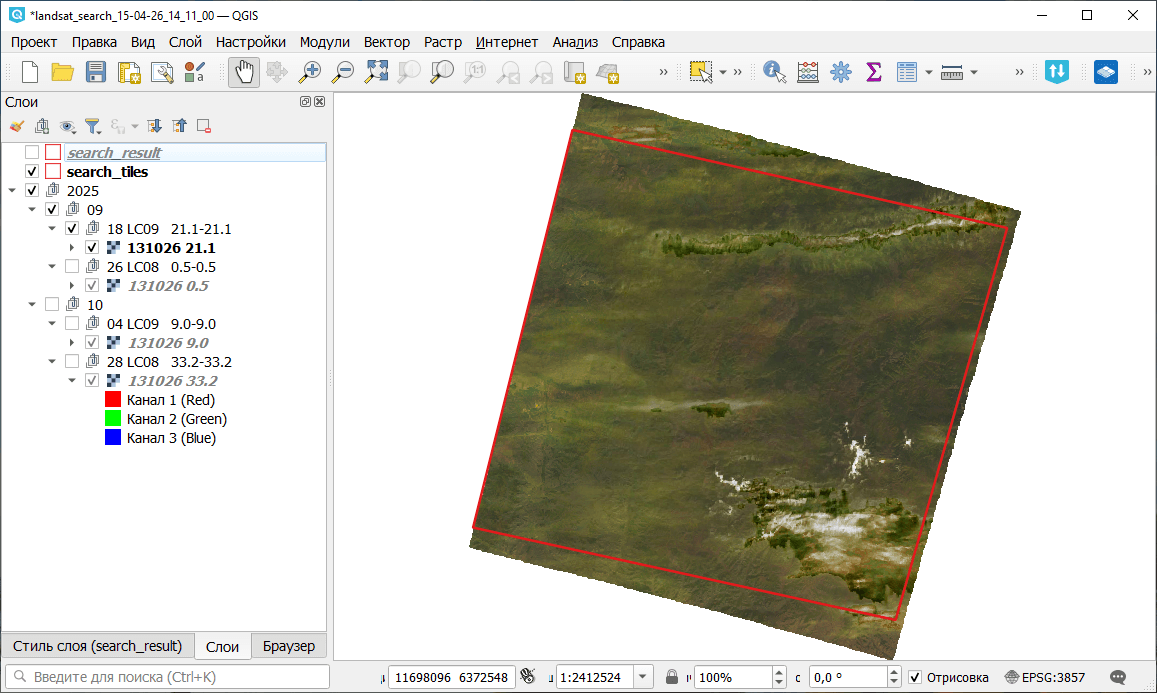
Task: Open the Растр menu
Action: click(x=443, y=42)
